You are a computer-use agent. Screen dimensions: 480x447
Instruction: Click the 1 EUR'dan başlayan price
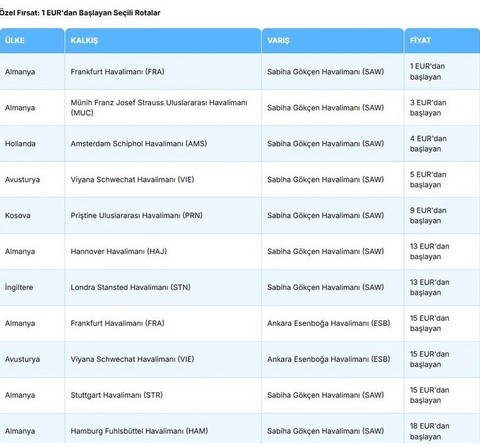pos(427,72)
